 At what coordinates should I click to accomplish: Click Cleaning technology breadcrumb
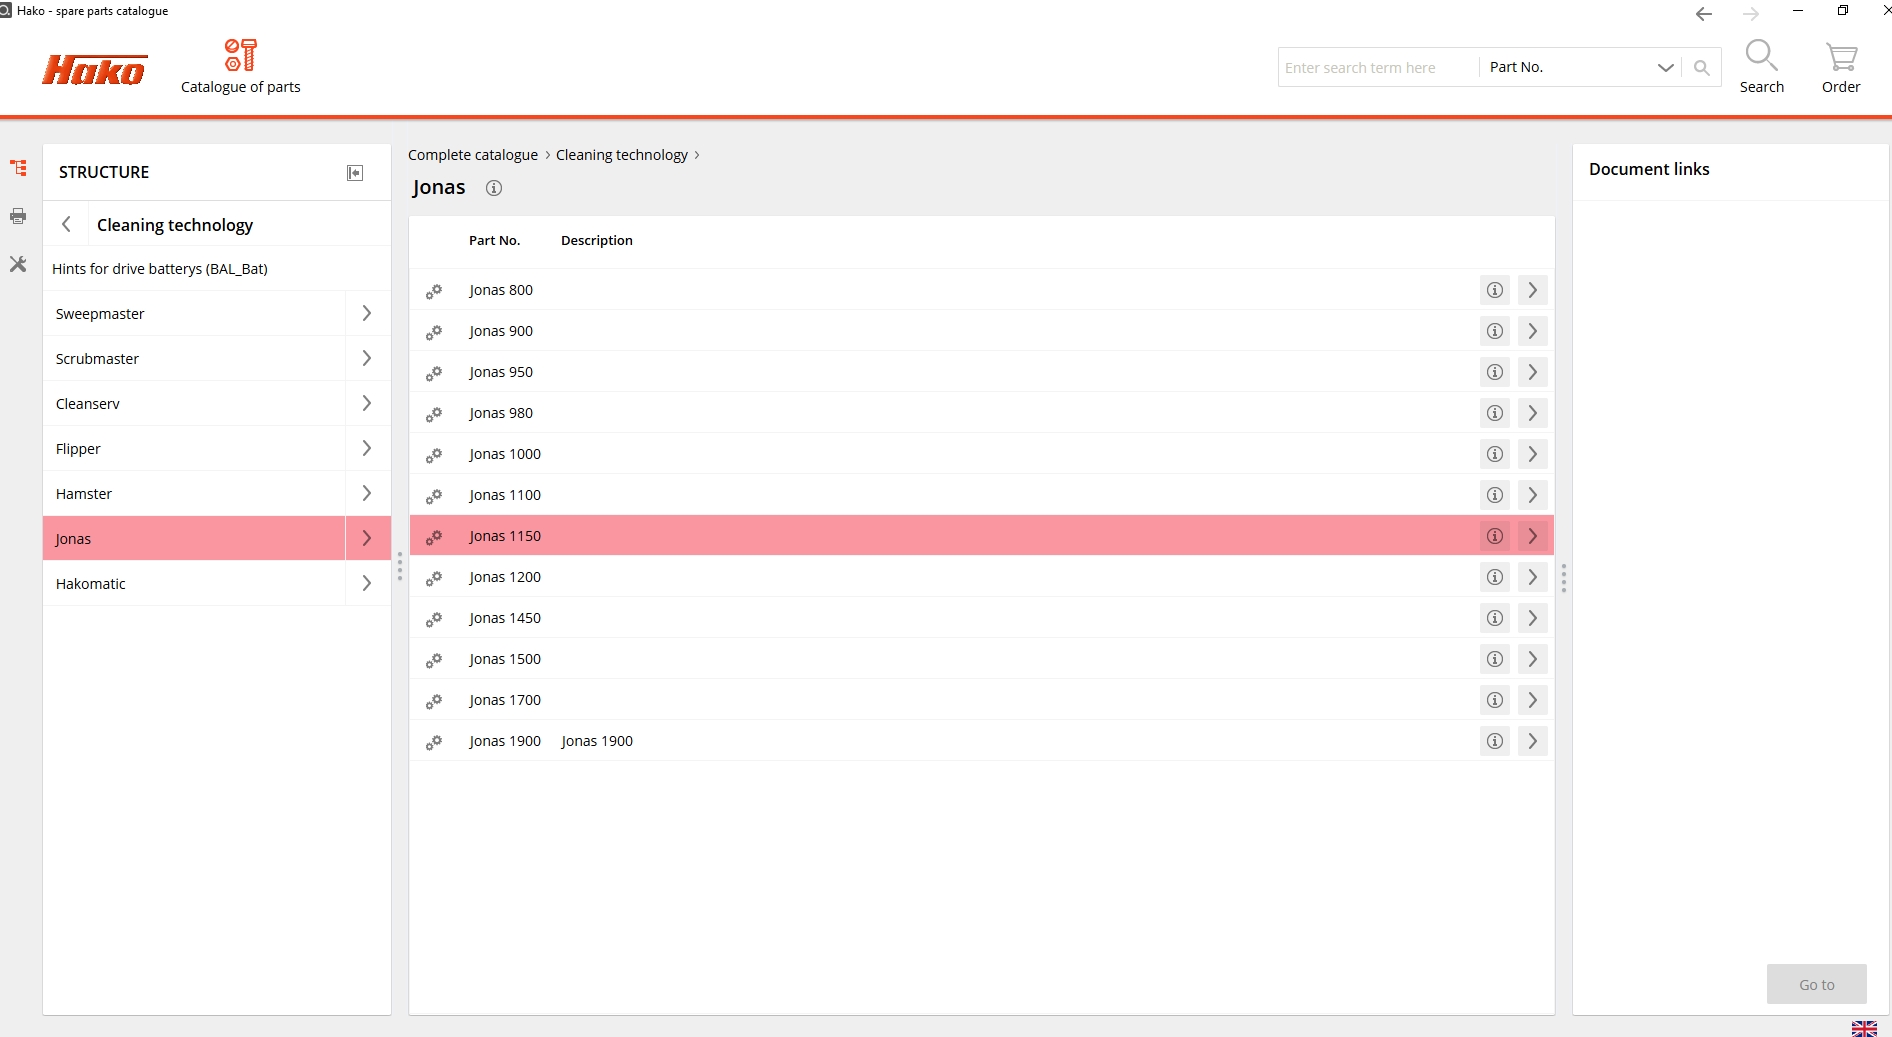[x=622, y=155]
